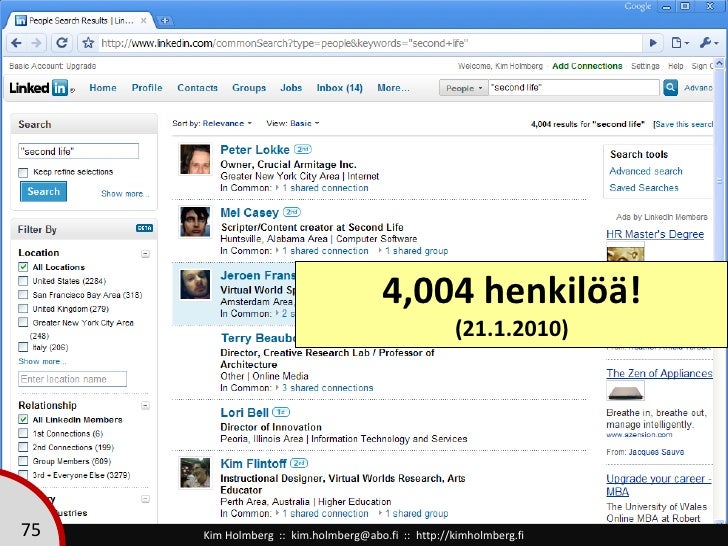Viewport: 728px width, 546px height.
Task: Expand Mel Casey's 1 shared group
Action: pyautogui.click(x=413, y=251)
